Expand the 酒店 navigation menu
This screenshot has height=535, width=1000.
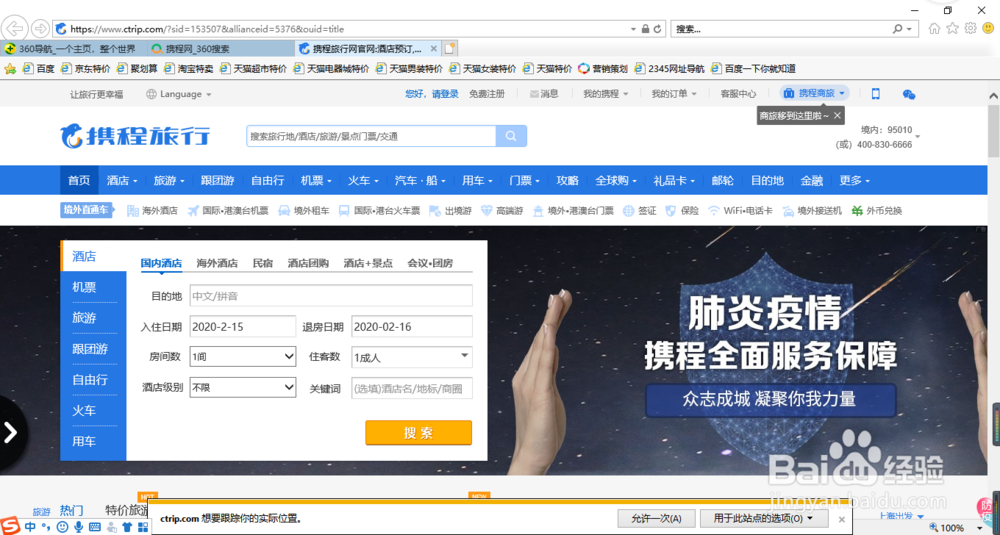[122, 180]
